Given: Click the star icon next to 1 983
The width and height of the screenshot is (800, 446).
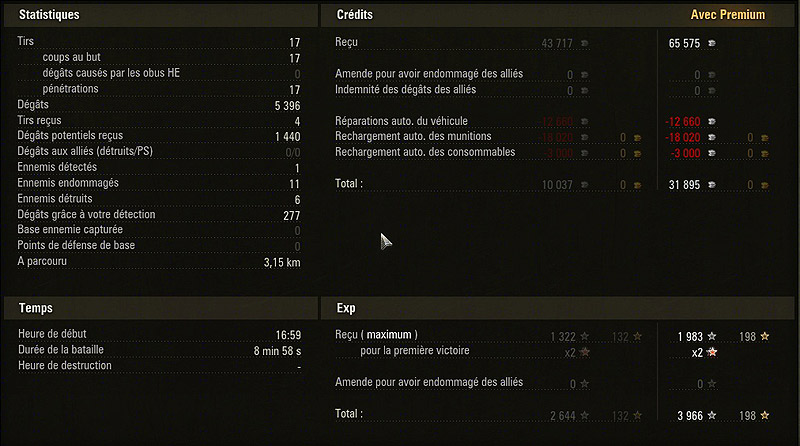Looking at the screenshot, I should pyautogui.click(x=712, y=336).
